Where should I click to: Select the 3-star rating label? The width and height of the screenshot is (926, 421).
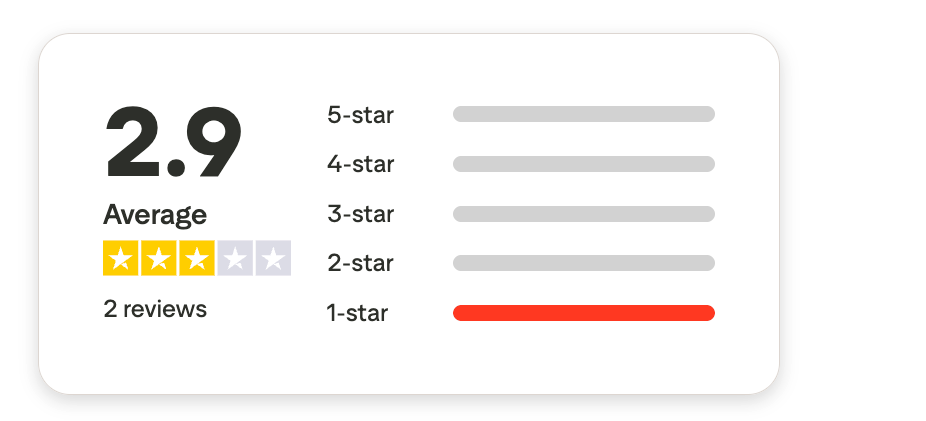point(360,214)
